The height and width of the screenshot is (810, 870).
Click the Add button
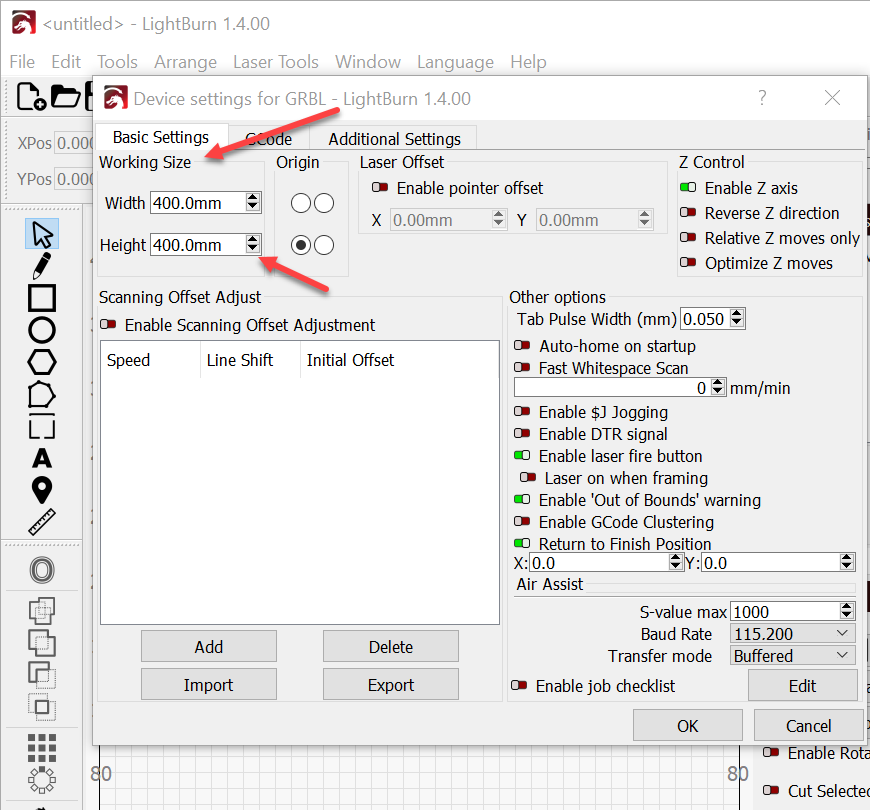click(209, 646)
